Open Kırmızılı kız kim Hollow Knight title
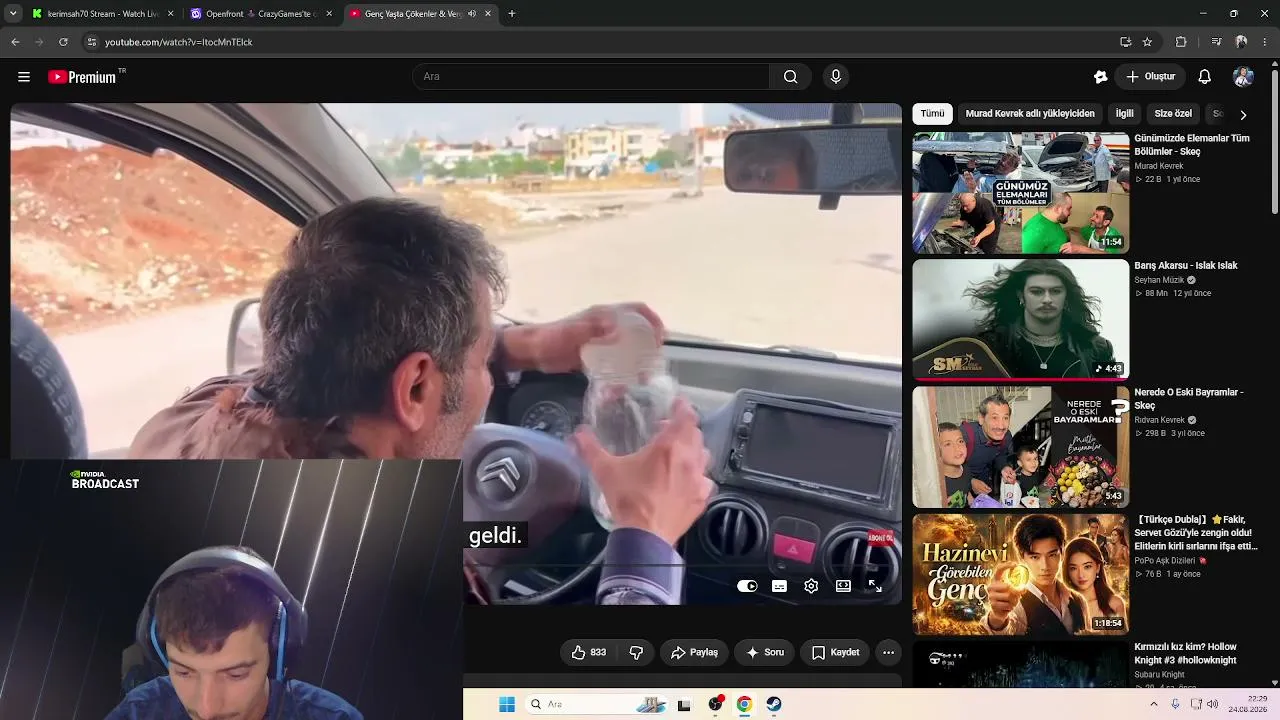1280x720 pixels. (x=1186, y=654)
